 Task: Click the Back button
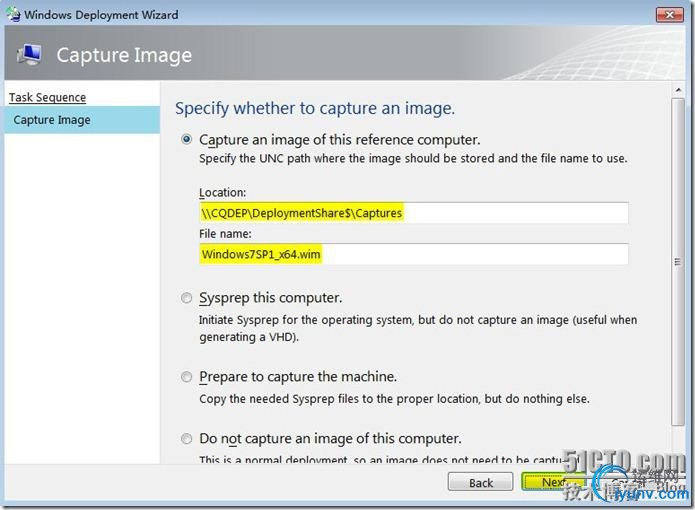(480, 482)
